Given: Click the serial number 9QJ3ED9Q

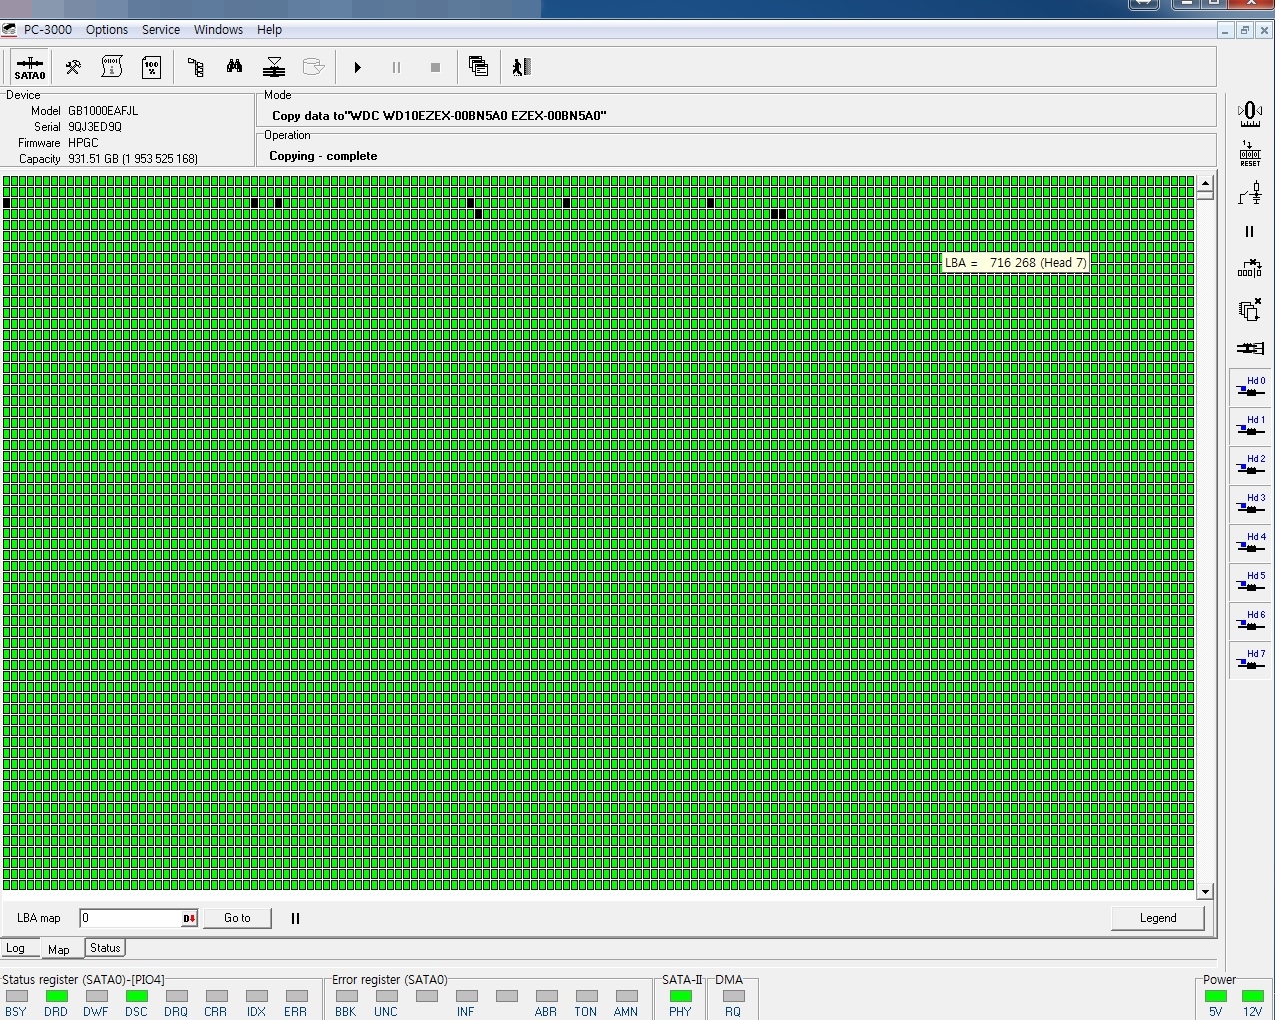Looking at the screenshot, I should point(95,127).
